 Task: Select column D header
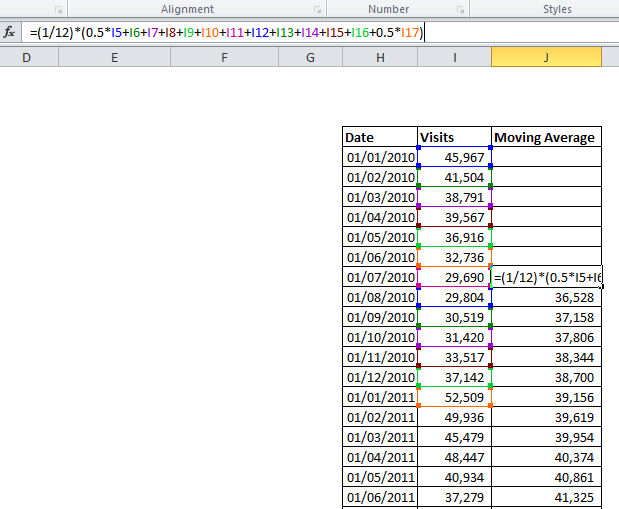(x=26, y=58)
